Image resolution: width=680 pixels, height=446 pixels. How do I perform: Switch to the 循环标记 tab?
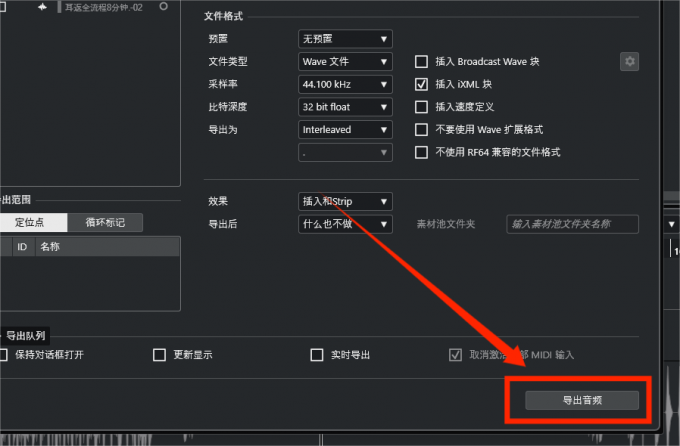105,223
